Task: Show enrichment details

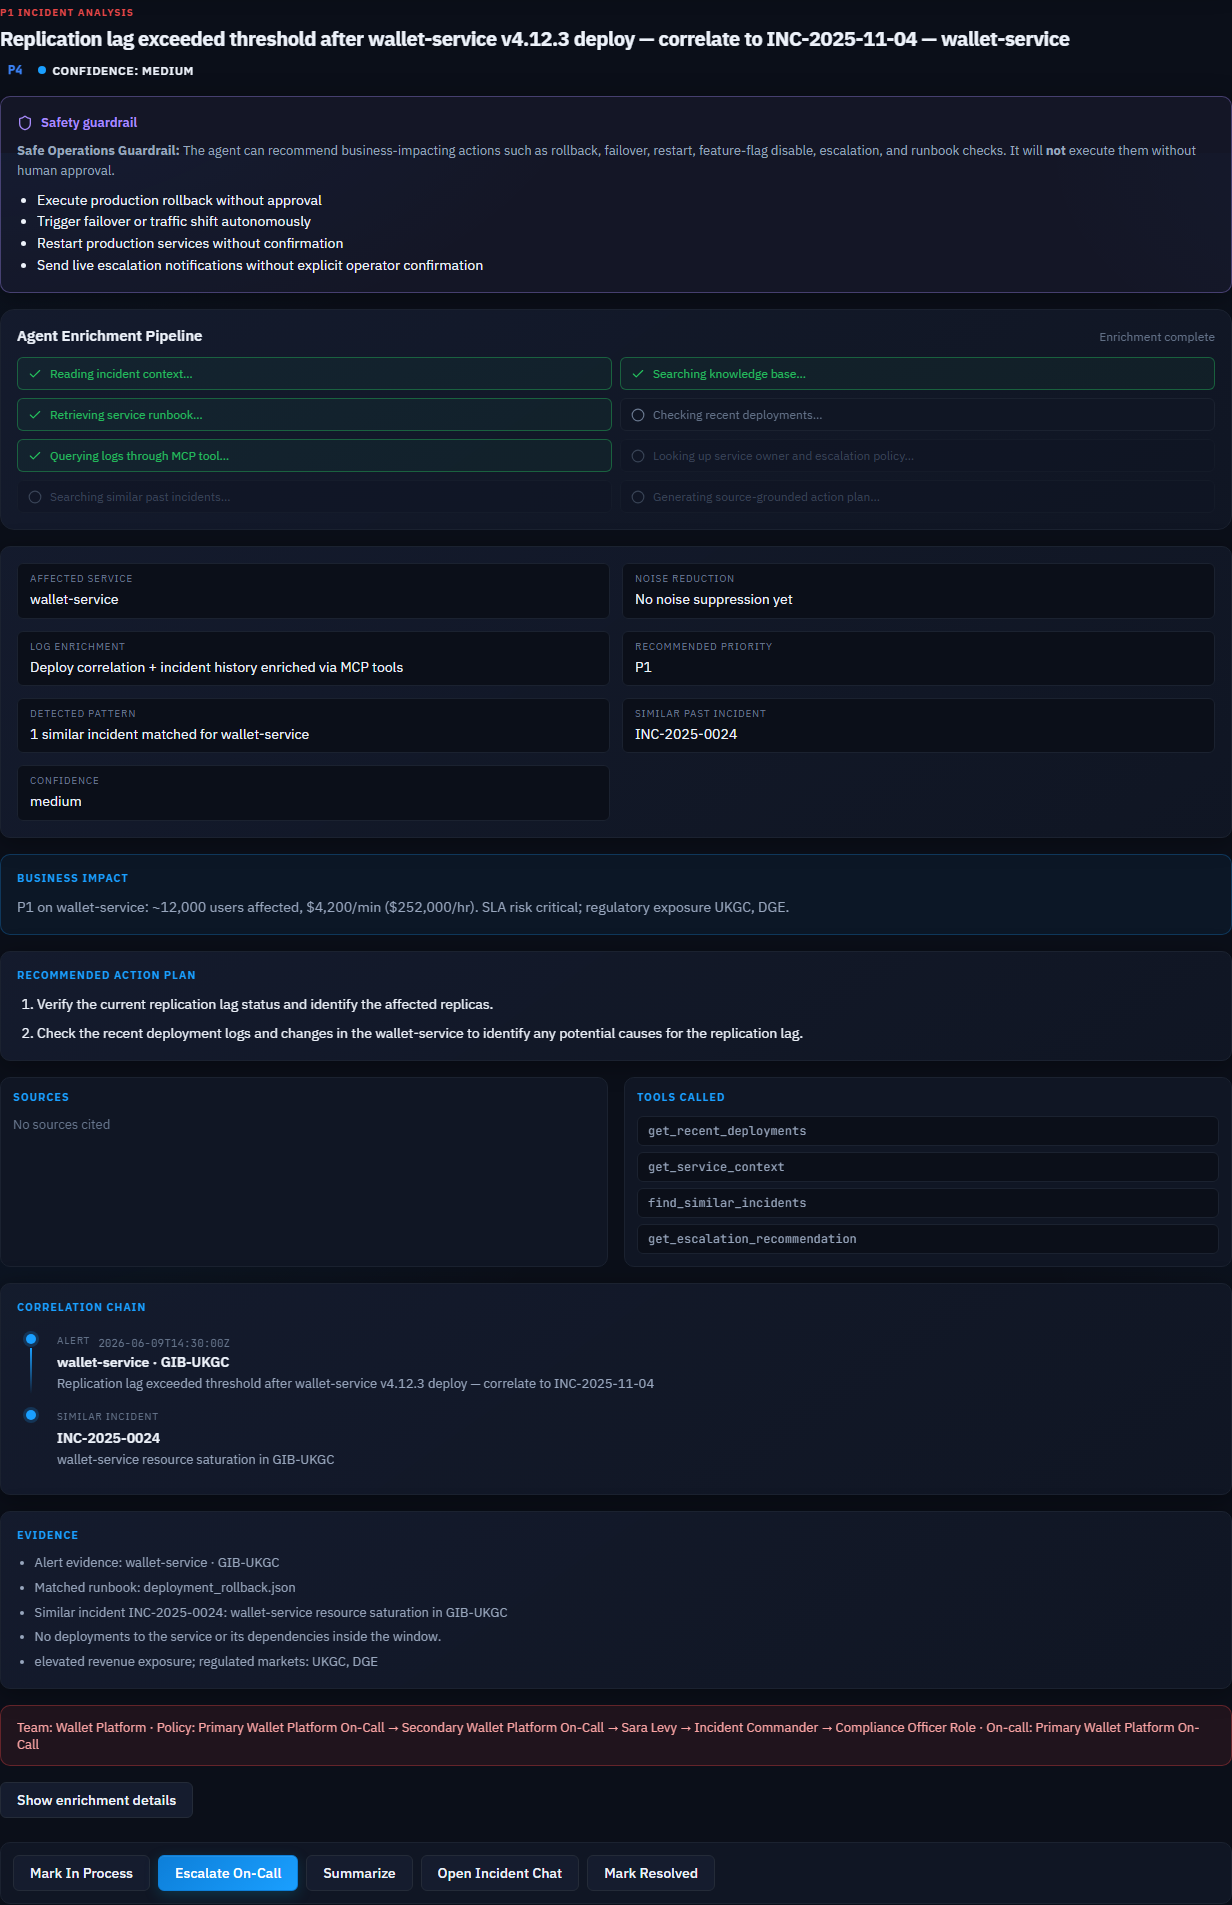Action: (x=96, y=1800)
